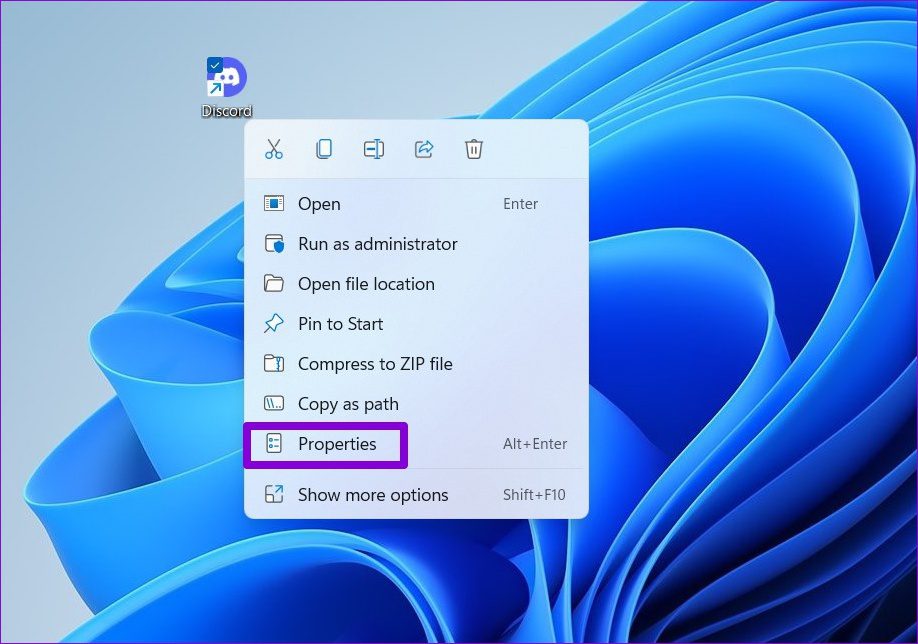Screen dimensions: 918x644
Task: Expand Show more options
Action: coord(416,495)
